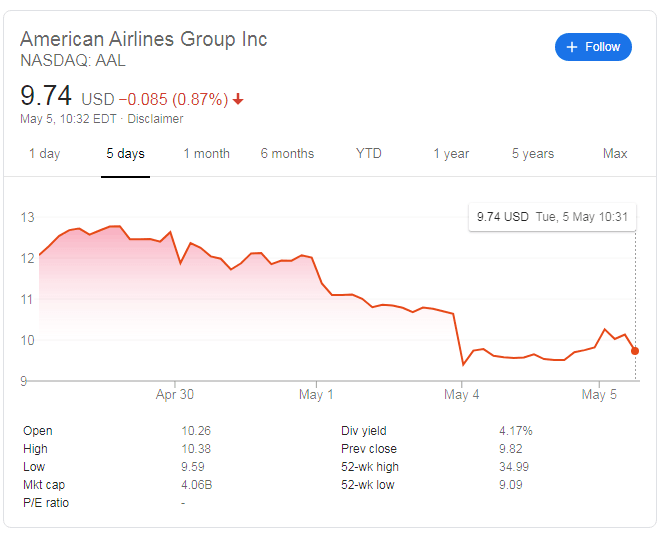Click the 9.74 USD chart tooltip
The image size is (658, 533).
coord(552,216)
